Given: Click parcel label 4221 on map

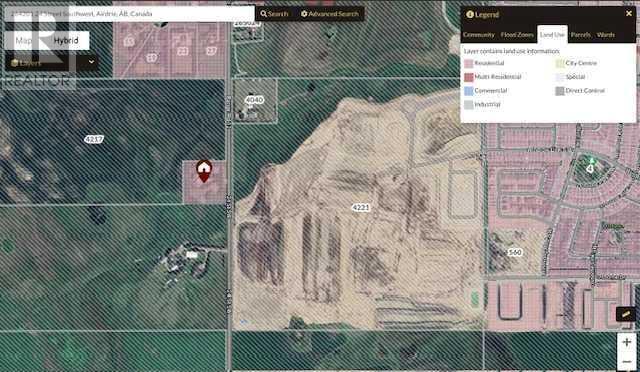Looking at the screenshot, I should 360,208.
